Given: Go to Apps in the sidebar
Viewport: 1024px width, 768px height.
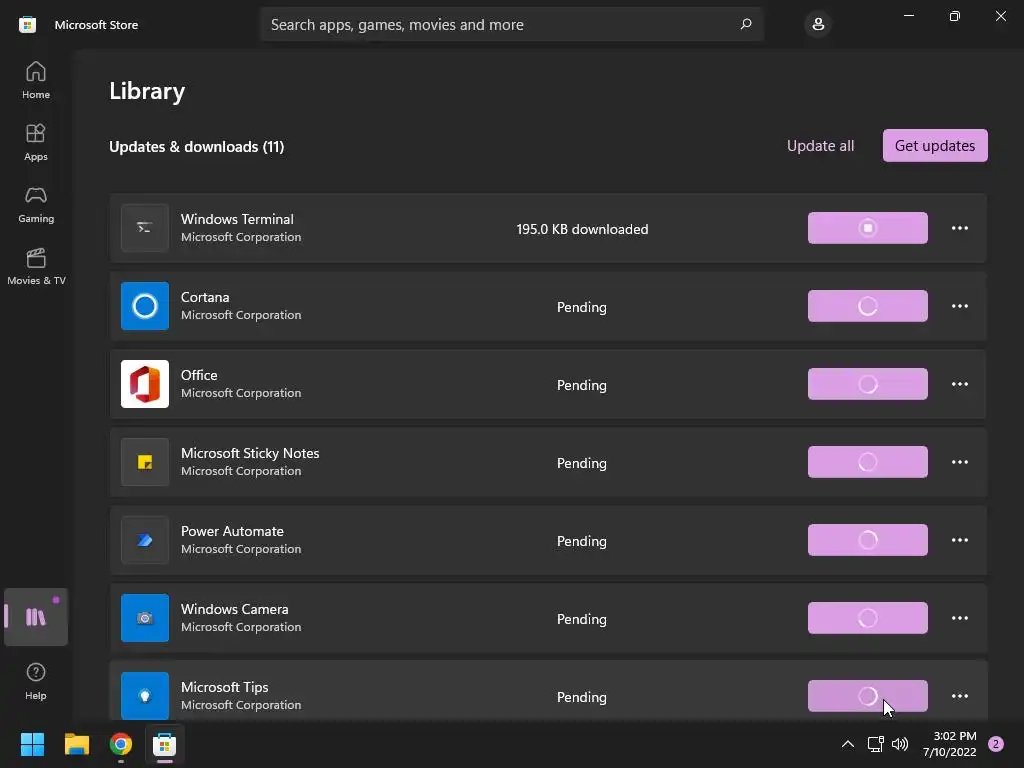Looking at the screenshot, I should [x=36, y=142].
